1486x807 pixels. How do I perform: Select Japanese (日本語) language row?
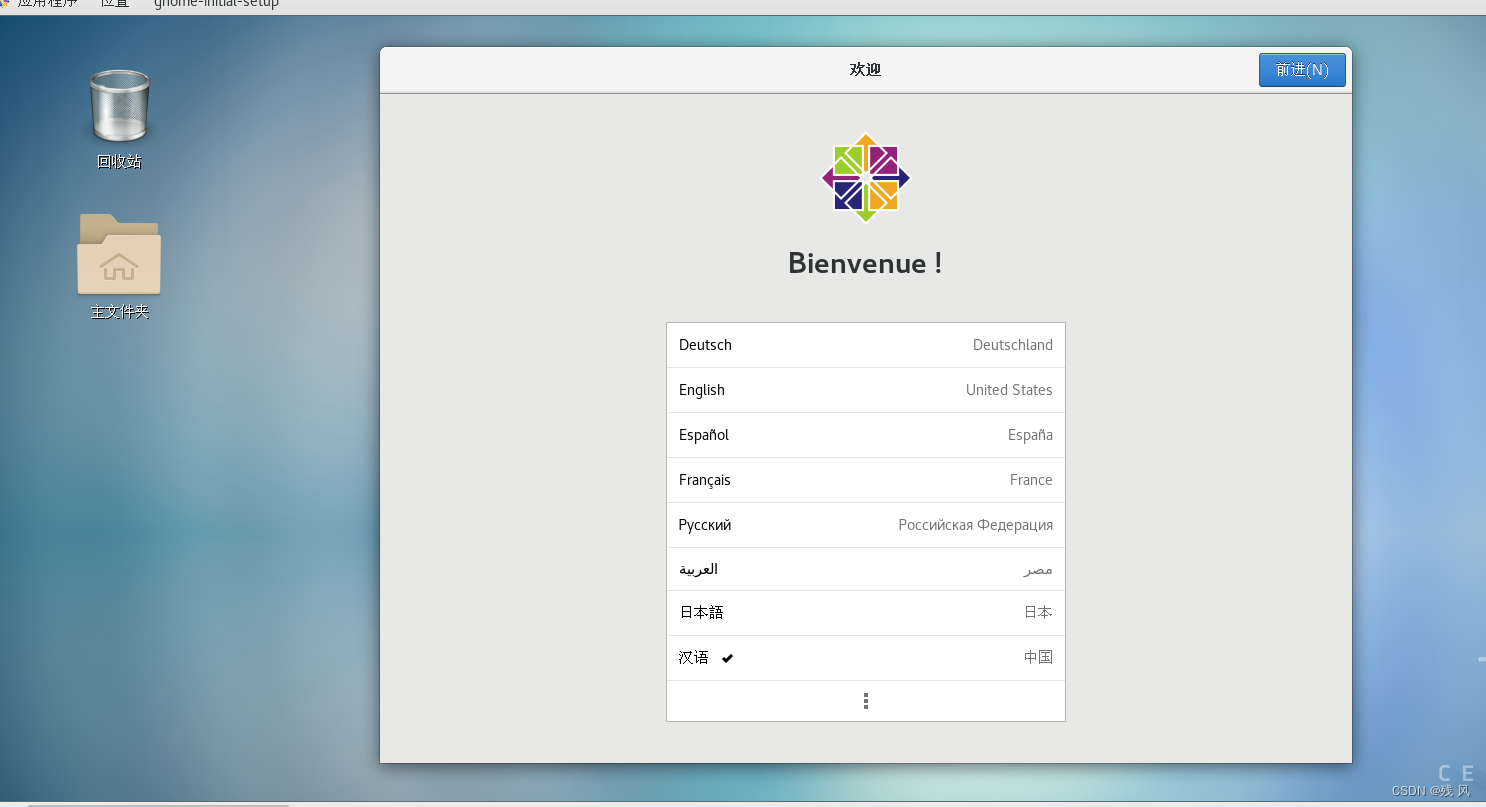click(x=866, y=613)
